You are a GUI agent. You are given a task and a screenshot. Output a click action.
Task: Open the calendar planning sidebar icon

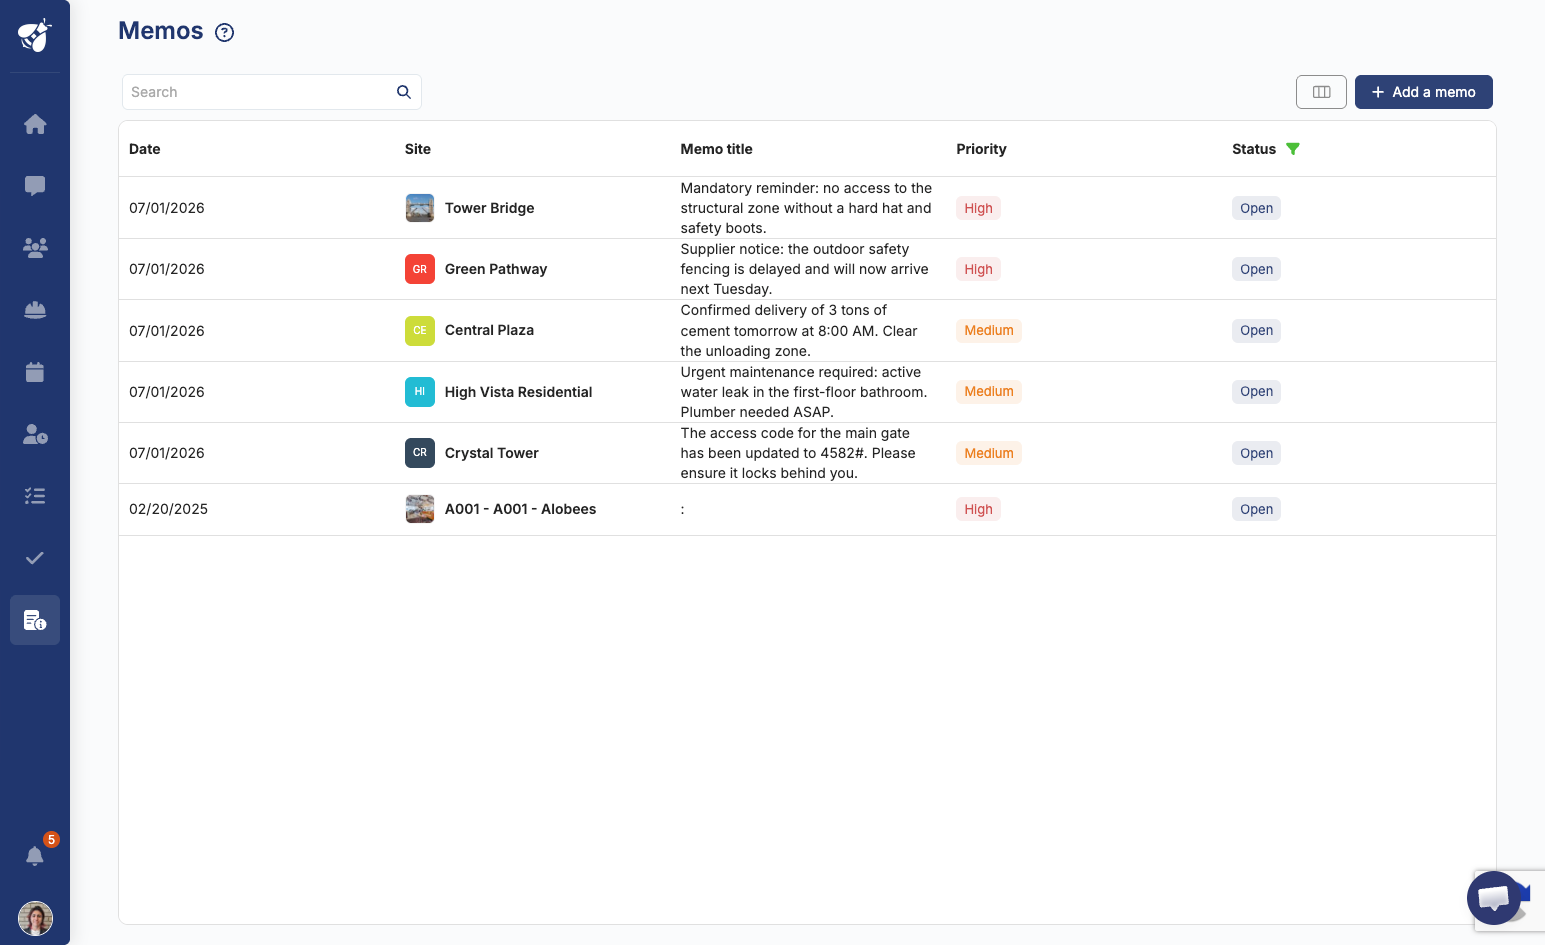tap(35, 372)
